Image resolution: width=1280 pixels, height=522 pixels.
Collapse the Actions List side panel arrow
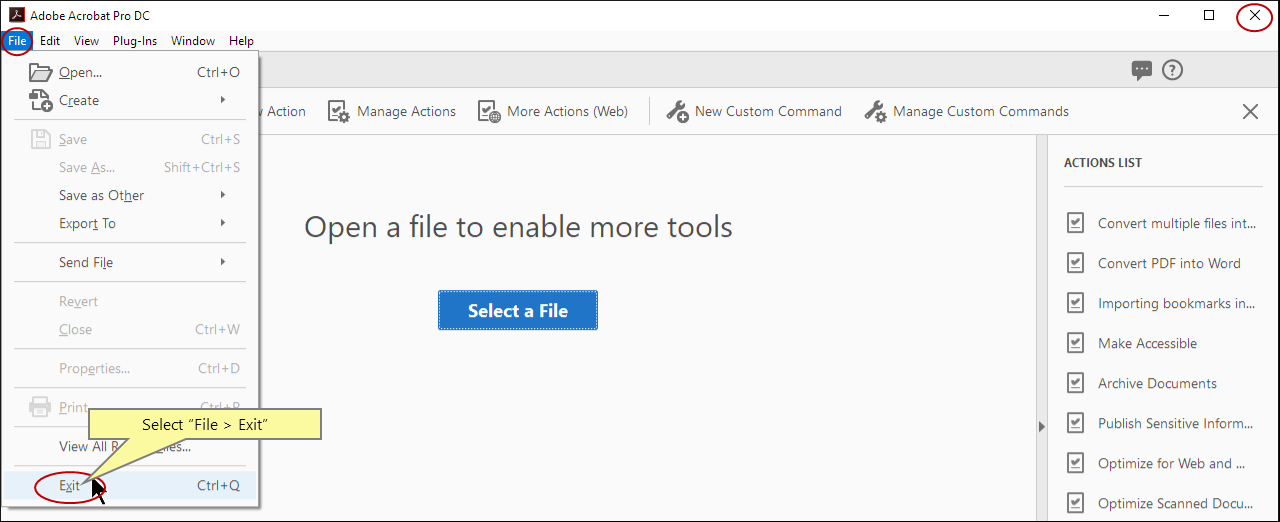tap(1041, 426)
